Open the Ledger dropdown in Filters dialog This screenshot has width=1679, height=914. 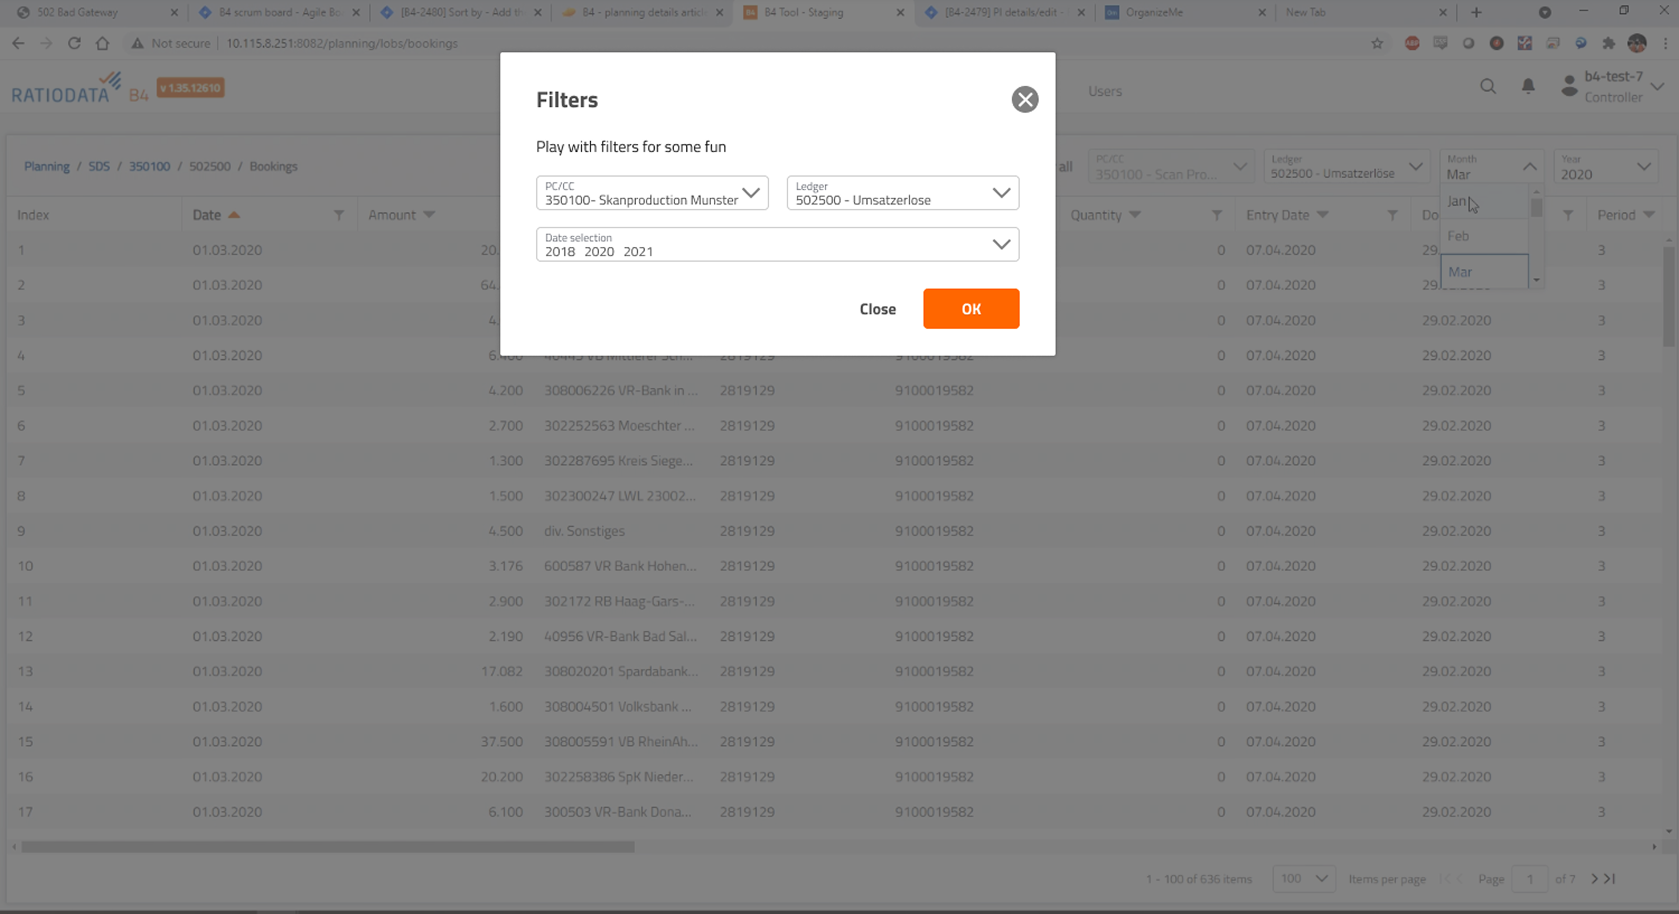(x=1000, y=193)
